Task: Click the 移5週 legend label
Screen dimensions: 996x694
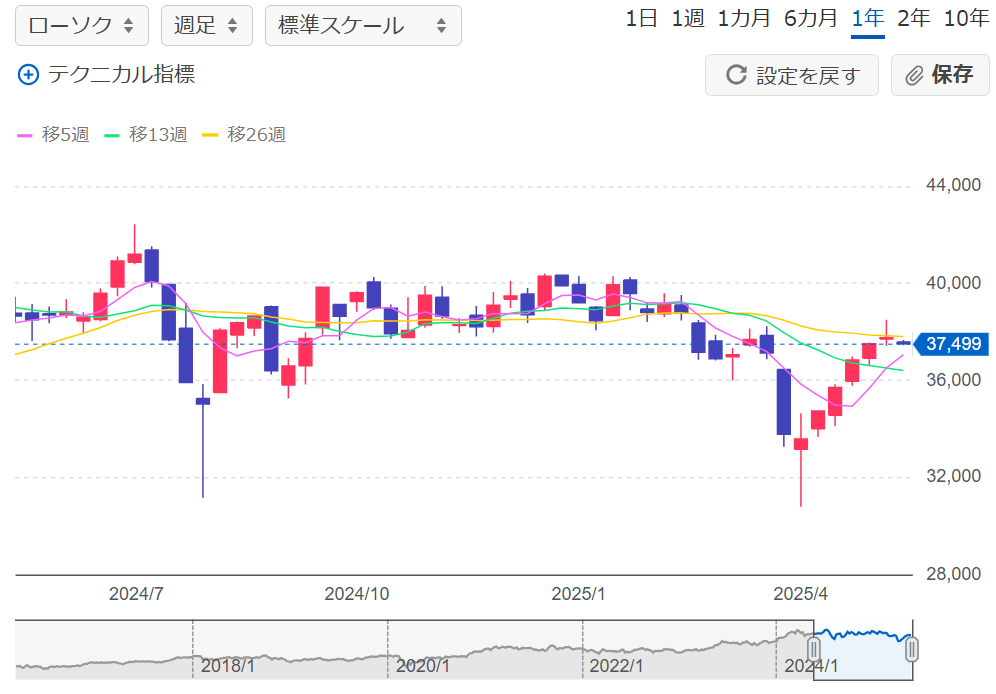Action: (65, 135)
